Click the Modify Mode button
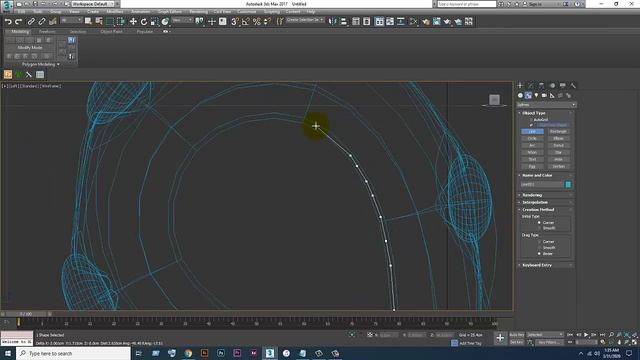640x360 pixels. (x=30, y=47)
